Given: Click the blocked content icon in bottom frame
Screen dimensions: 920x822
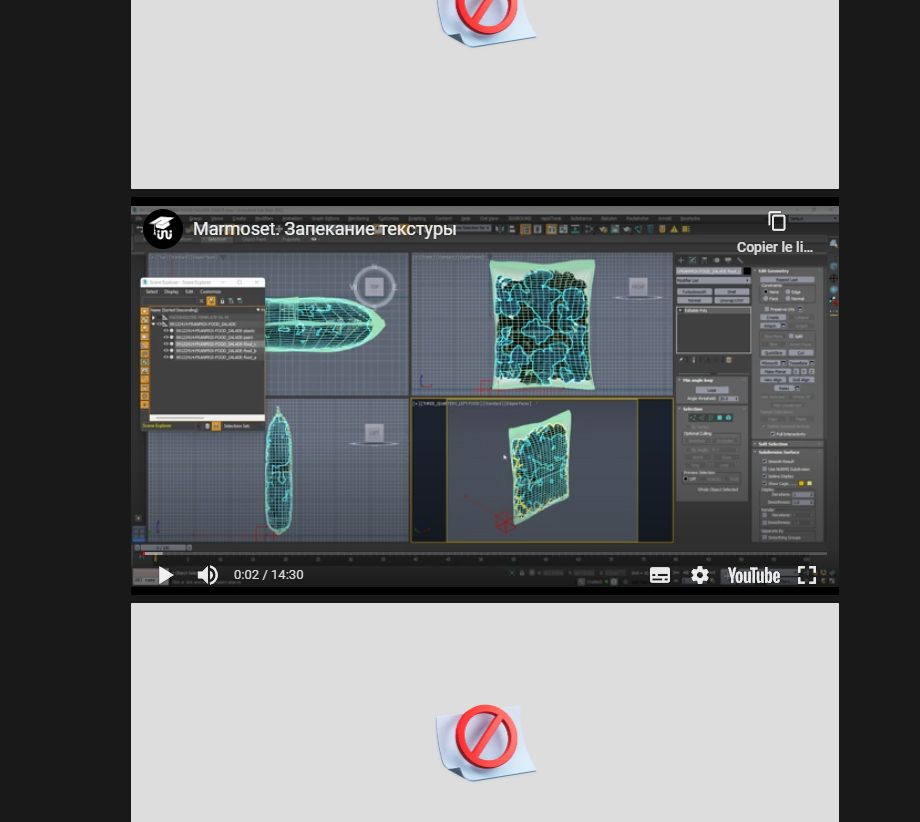Looking at the screenshot, I should pyautogui.click(x=485, y=742).
